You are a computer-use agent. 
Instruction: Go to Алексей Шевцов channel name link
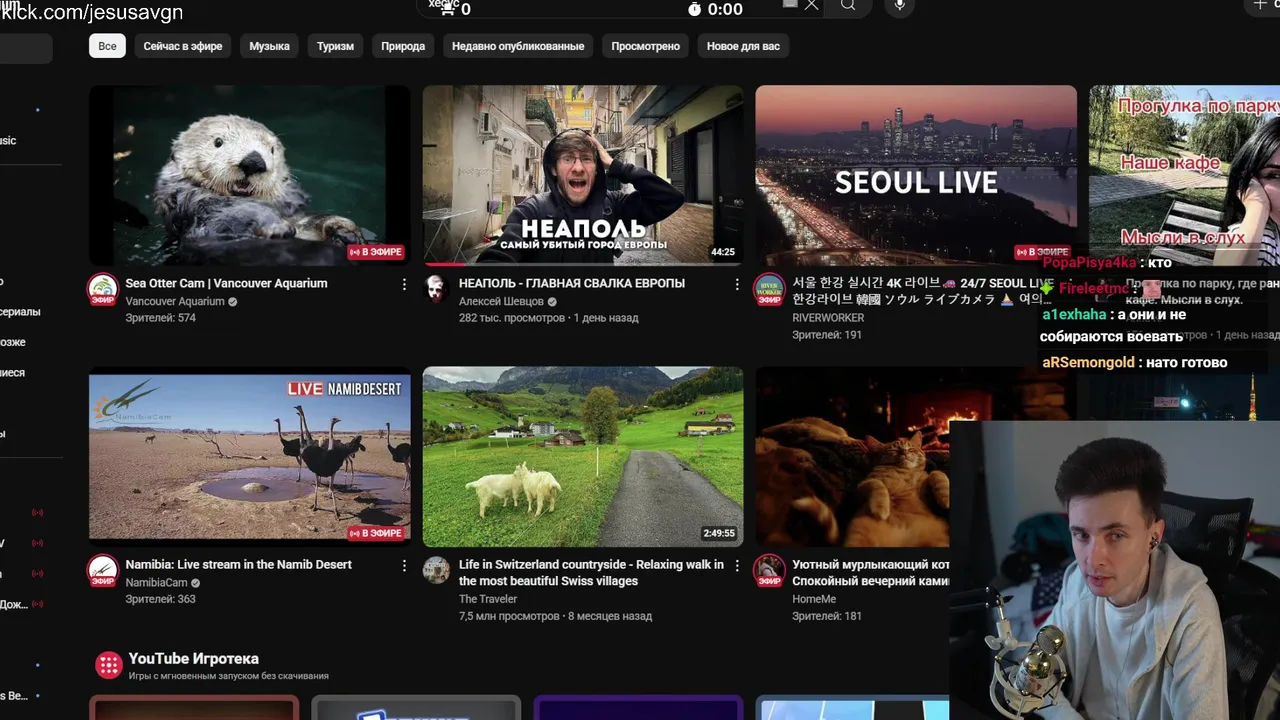[501, 301]
